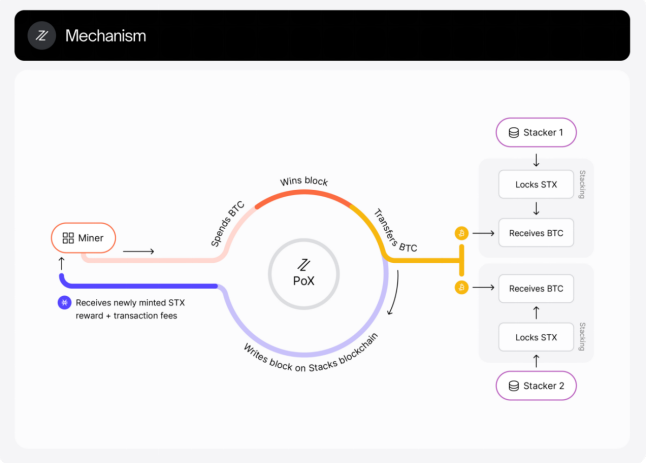
Task: Click the orange Wins block arc label
Action: point(304,182)
